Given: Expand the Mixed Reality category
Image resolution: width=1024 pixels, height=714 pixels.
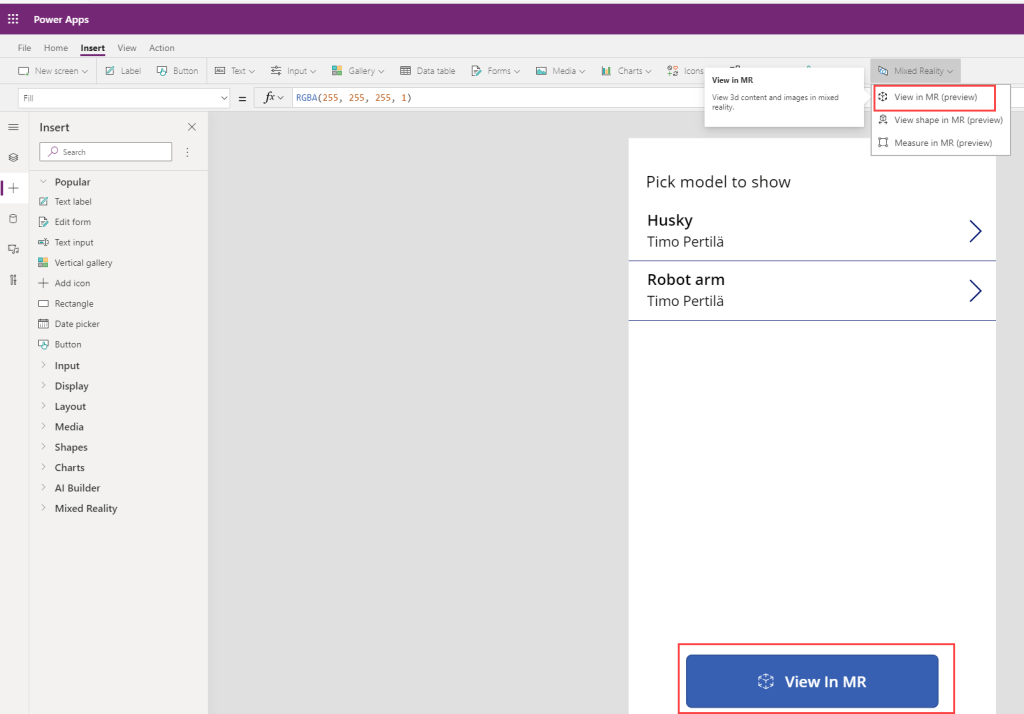Looking at the screenshot, I should [x=43, y=508].
